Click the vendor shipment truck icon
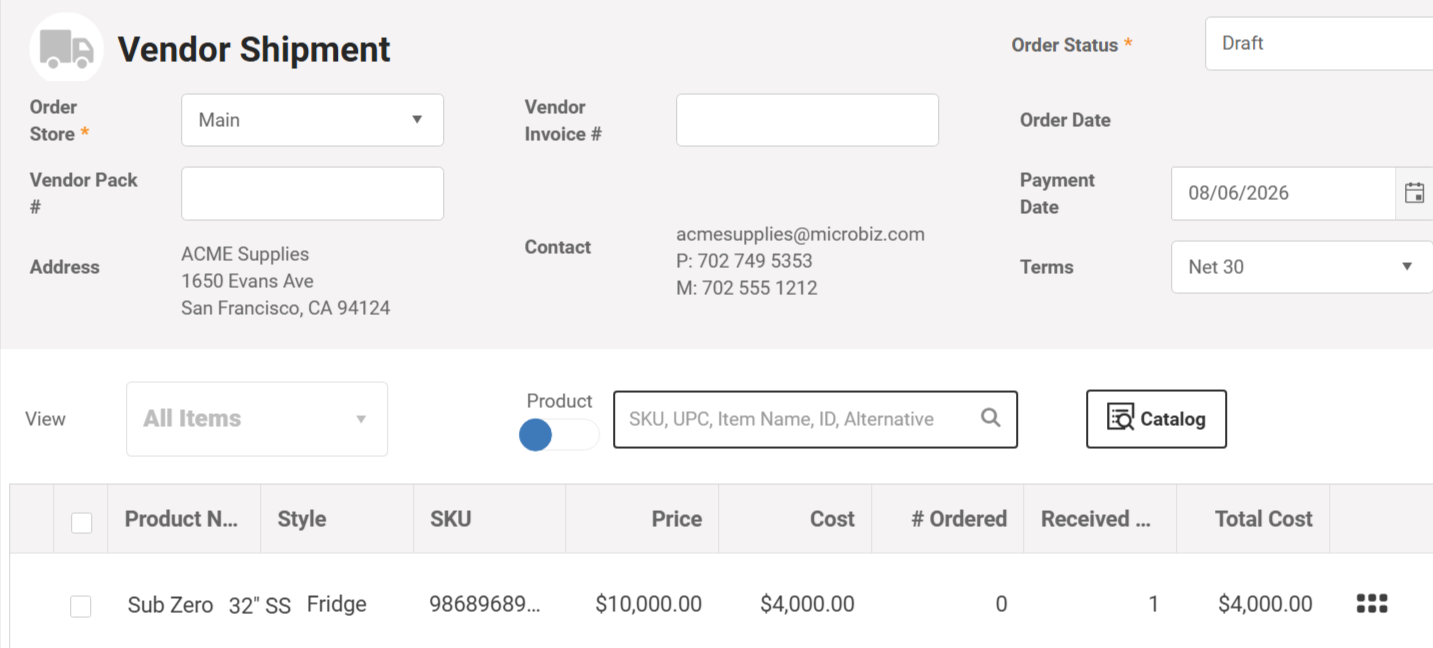The height and width of the screenshot is (648, 1433). click(66, 48)
